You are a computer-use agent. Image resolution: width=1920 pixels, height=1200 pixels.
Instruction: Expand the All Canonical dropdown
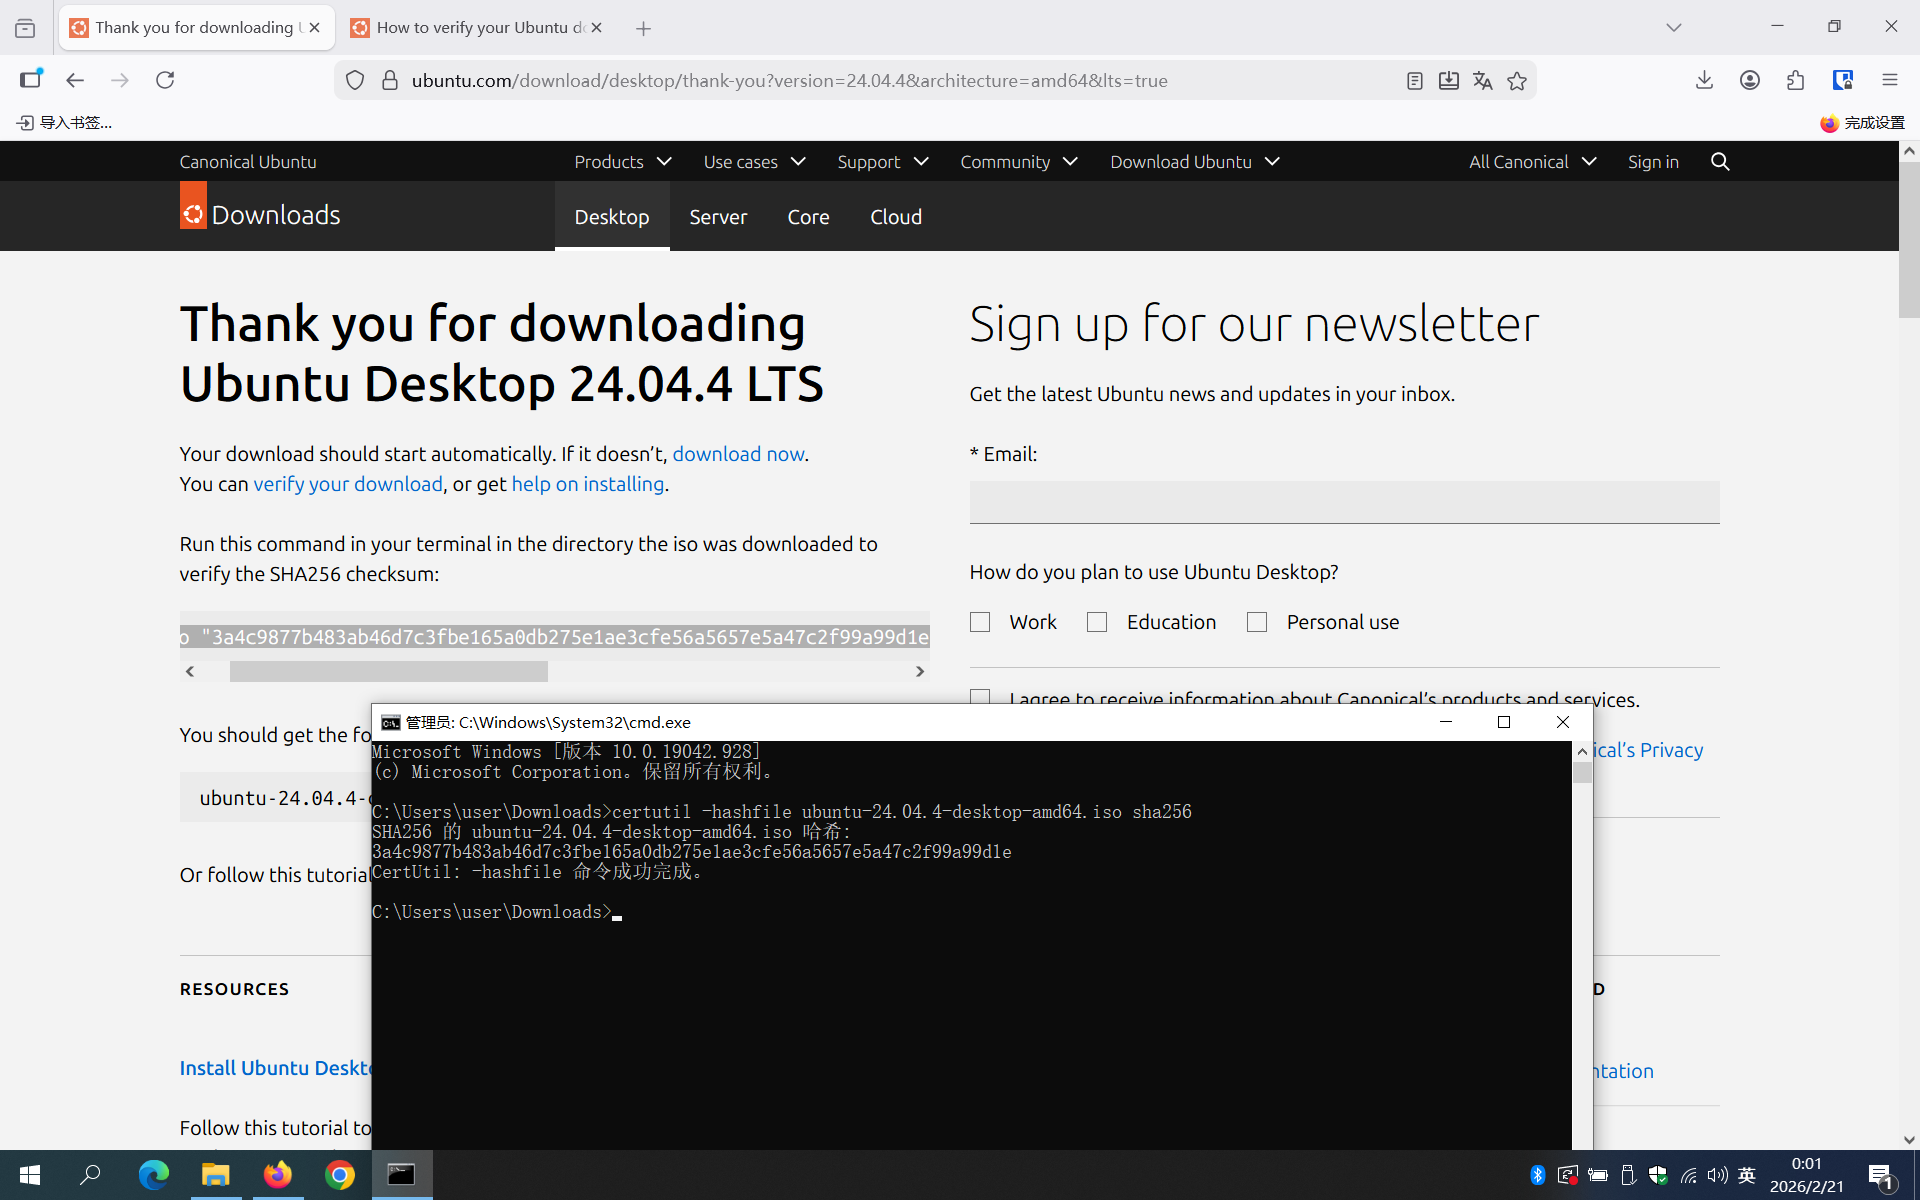tap(1531, 161)
